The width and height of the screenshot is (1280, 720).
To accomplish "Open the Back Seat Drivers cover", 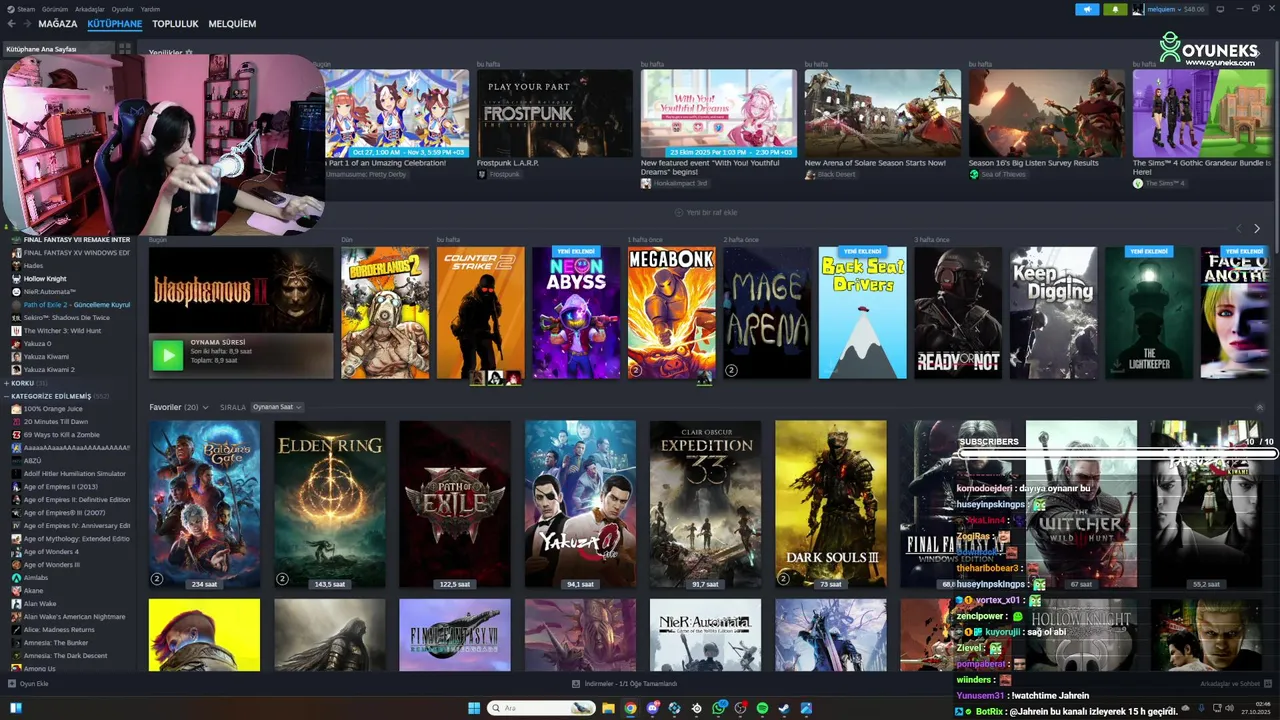I will pyautogui.click(x=863, y=313).
